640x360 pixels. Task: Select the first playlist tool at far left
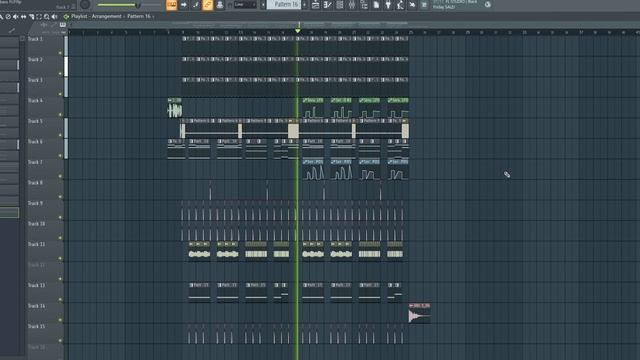coord(2,17)
